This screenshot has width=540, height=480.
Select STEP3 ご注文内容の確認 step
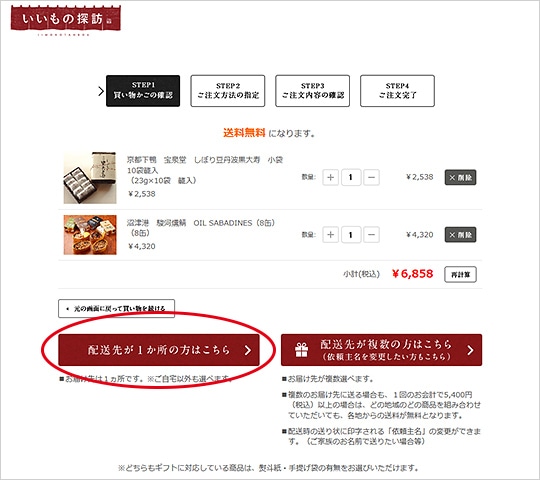point(312,91)
